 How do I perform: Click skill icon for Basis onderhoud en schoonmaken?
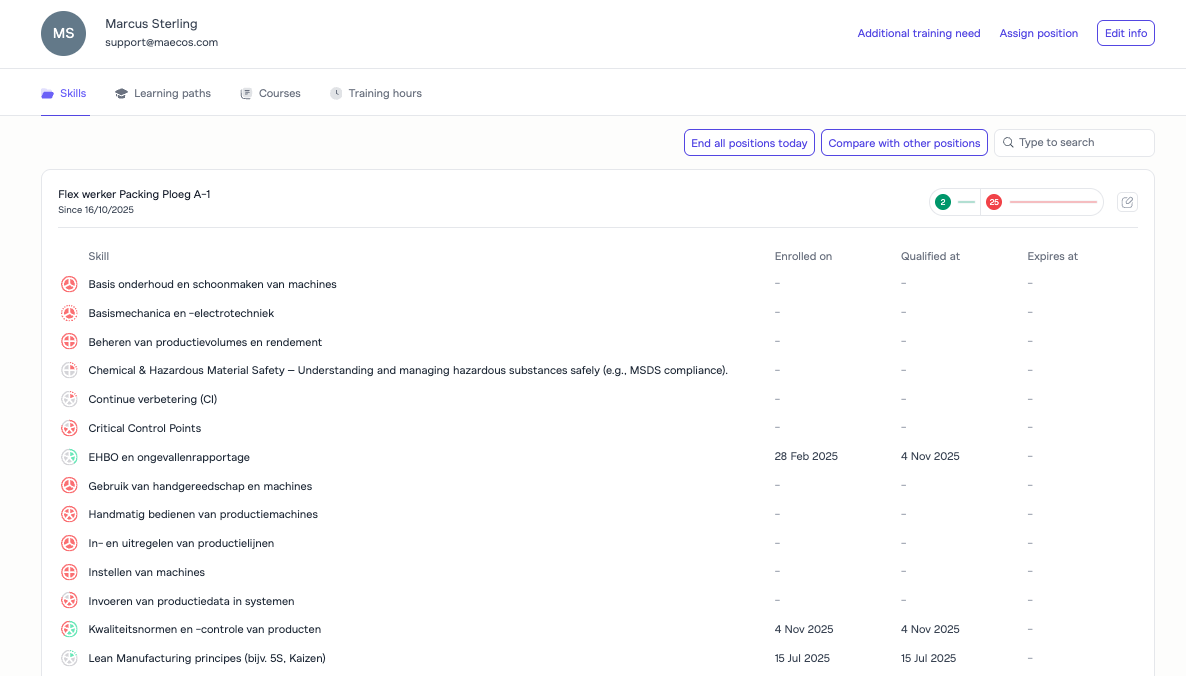coord(69,284)
